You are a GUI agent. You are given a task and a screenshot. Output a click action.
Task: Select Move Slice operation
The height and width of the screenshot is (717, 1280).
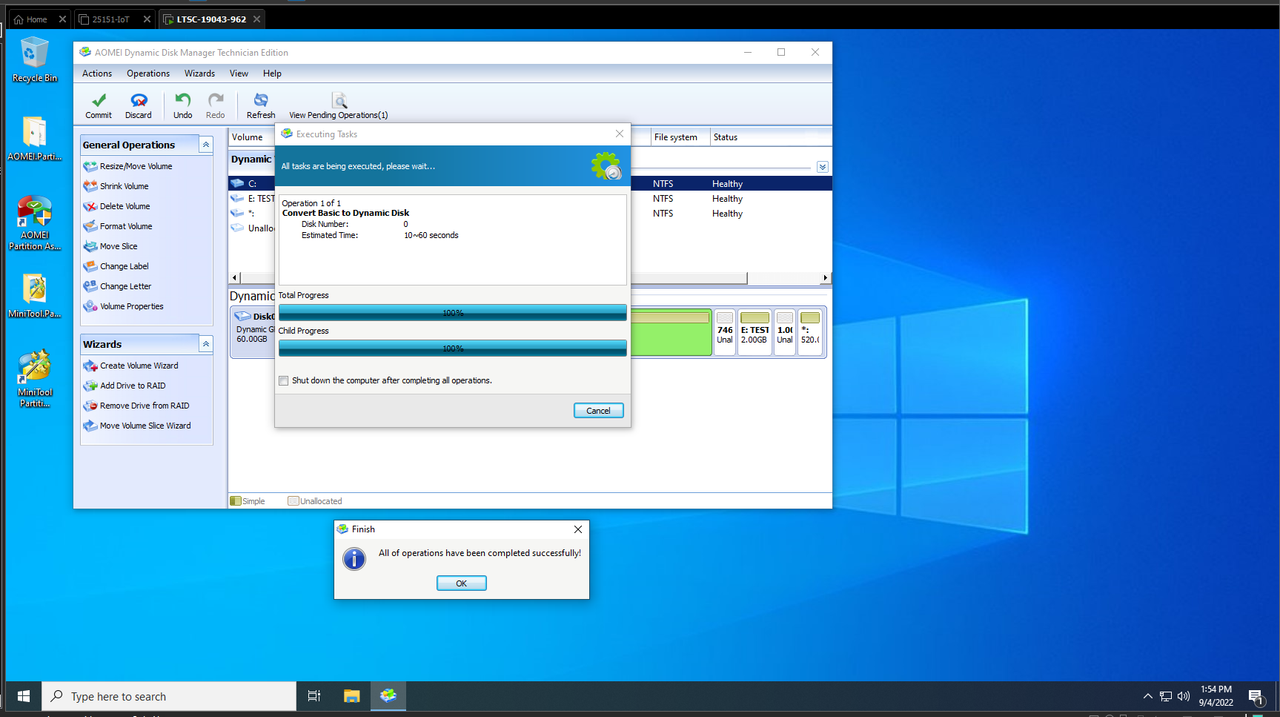click(111, 246)
